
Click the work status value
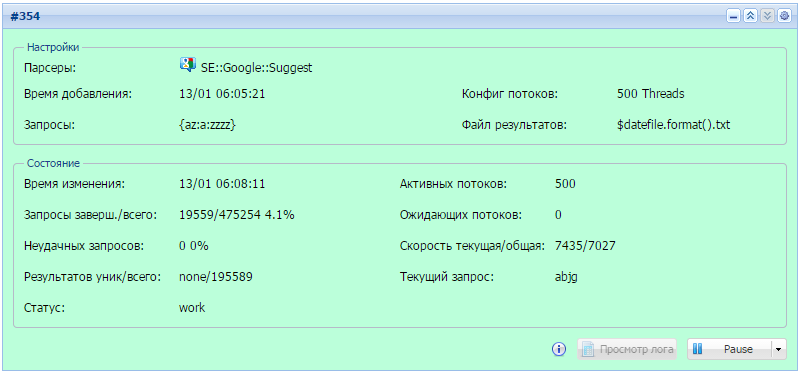tap(192, 308)
